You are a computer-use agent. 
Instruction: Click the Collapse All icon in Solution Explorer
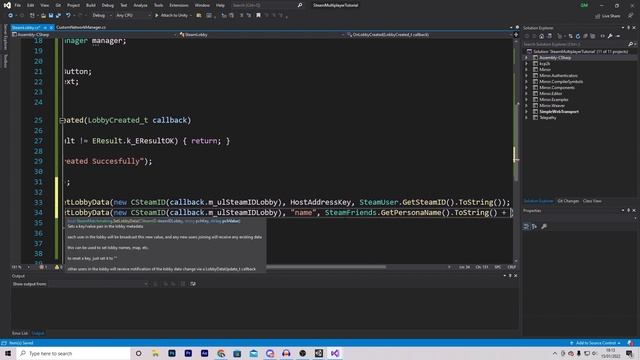point(585,36)
